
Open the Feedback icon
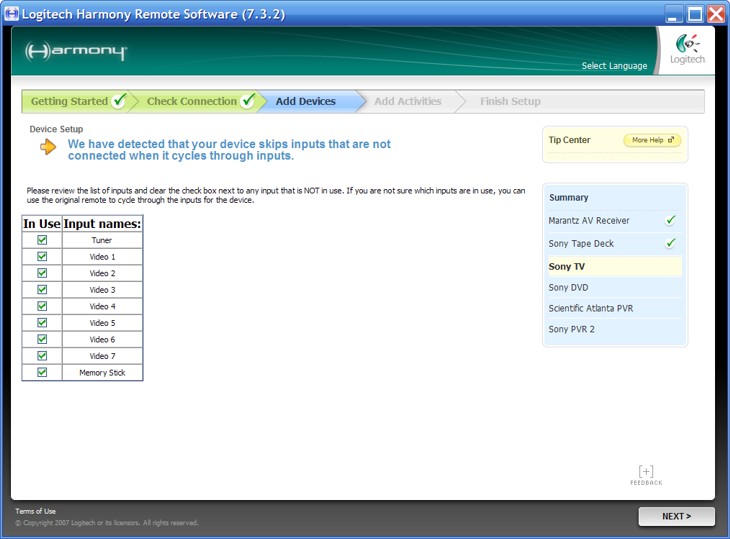coord(646,475)
